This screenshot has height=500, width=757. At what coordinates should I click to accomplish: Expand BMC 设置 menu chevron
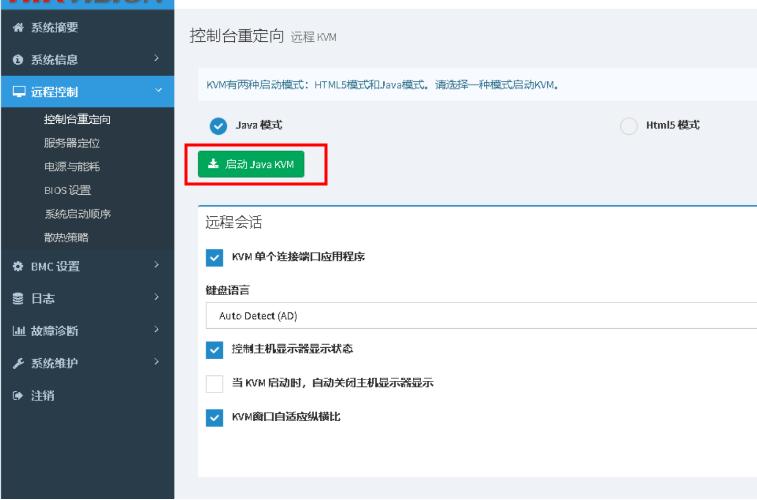(156, 265)
